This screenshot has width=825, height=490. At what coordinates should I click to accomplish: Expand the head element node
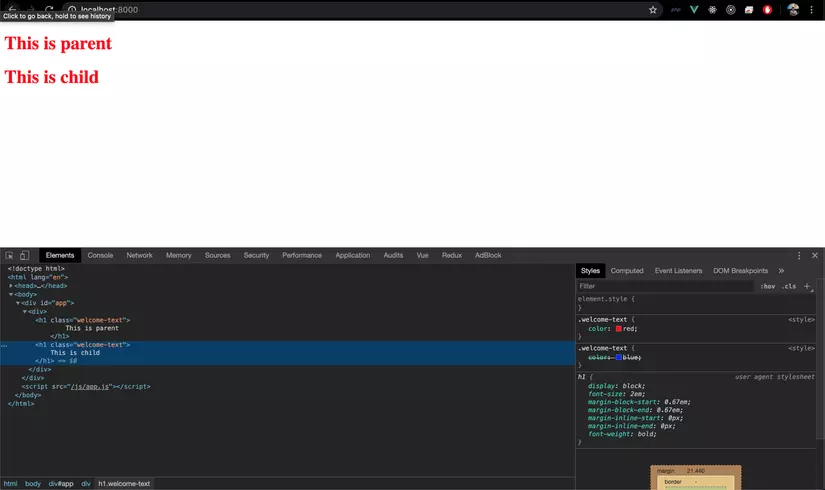(x=11, y=286)
